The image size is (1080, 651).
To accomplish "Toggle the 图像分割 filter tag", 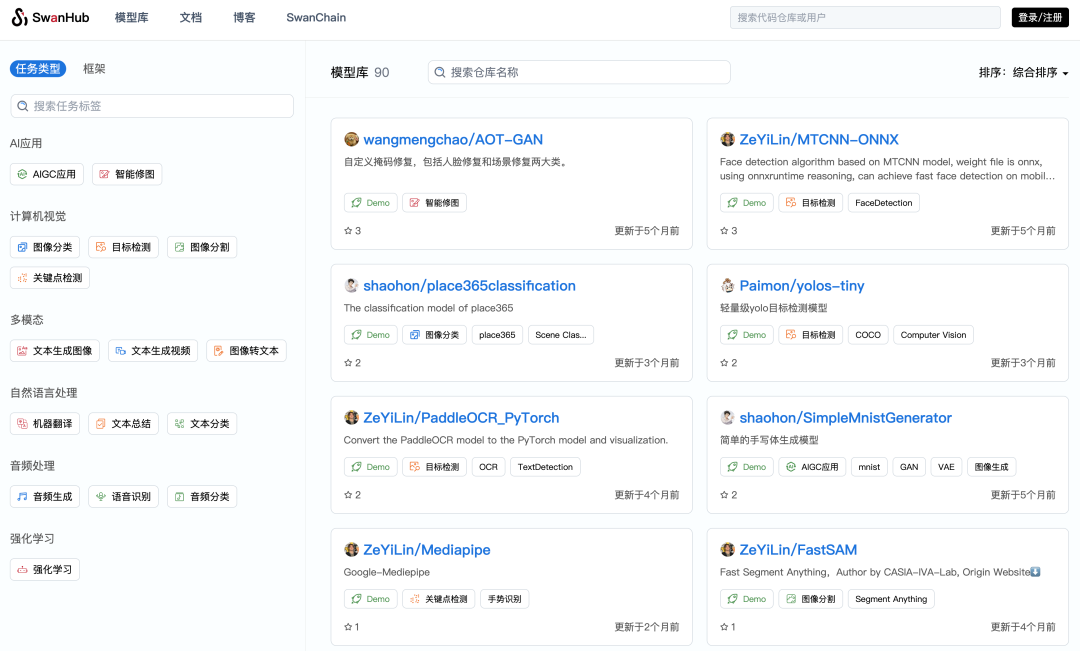I will [202, 247].
